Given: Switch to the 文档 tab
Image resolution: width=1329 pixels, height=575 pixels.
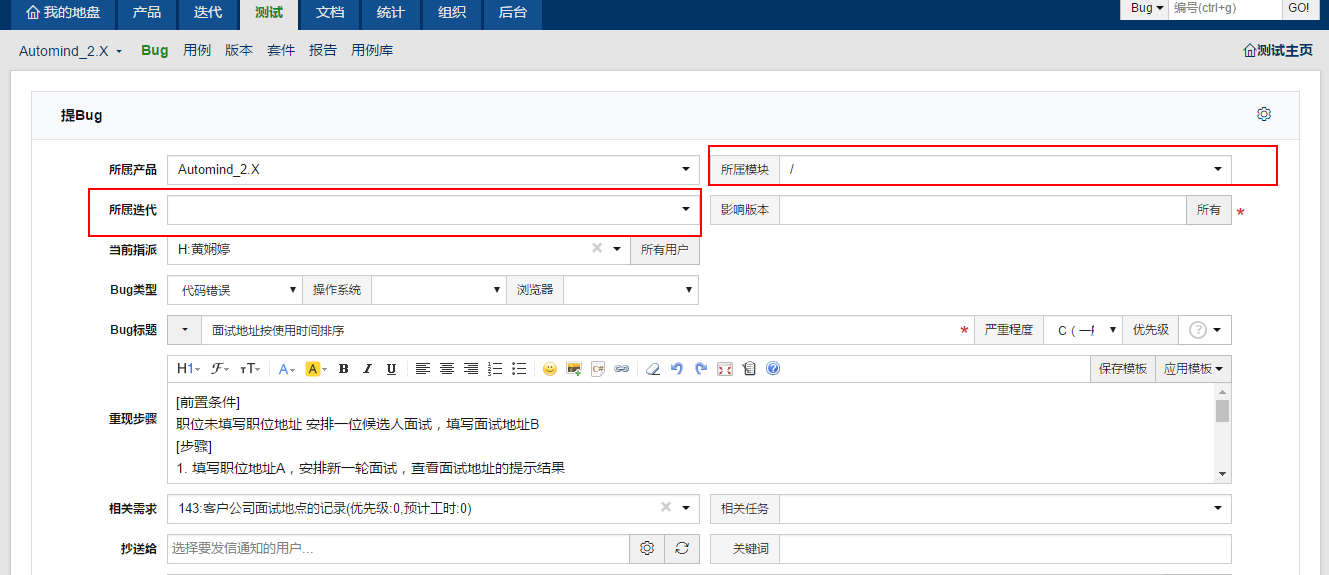Looking at the screenshot, I should click(x=329, y=13).
